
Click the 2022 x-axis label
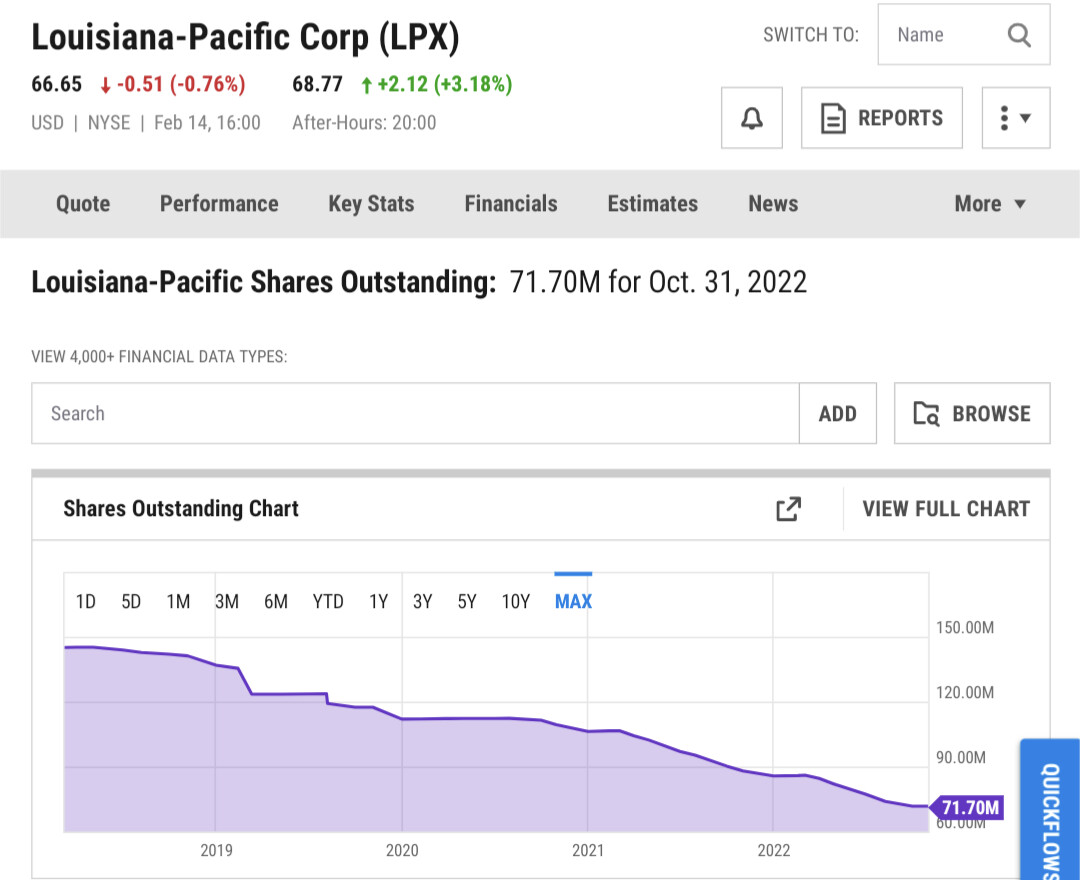(x=773, y=850)
